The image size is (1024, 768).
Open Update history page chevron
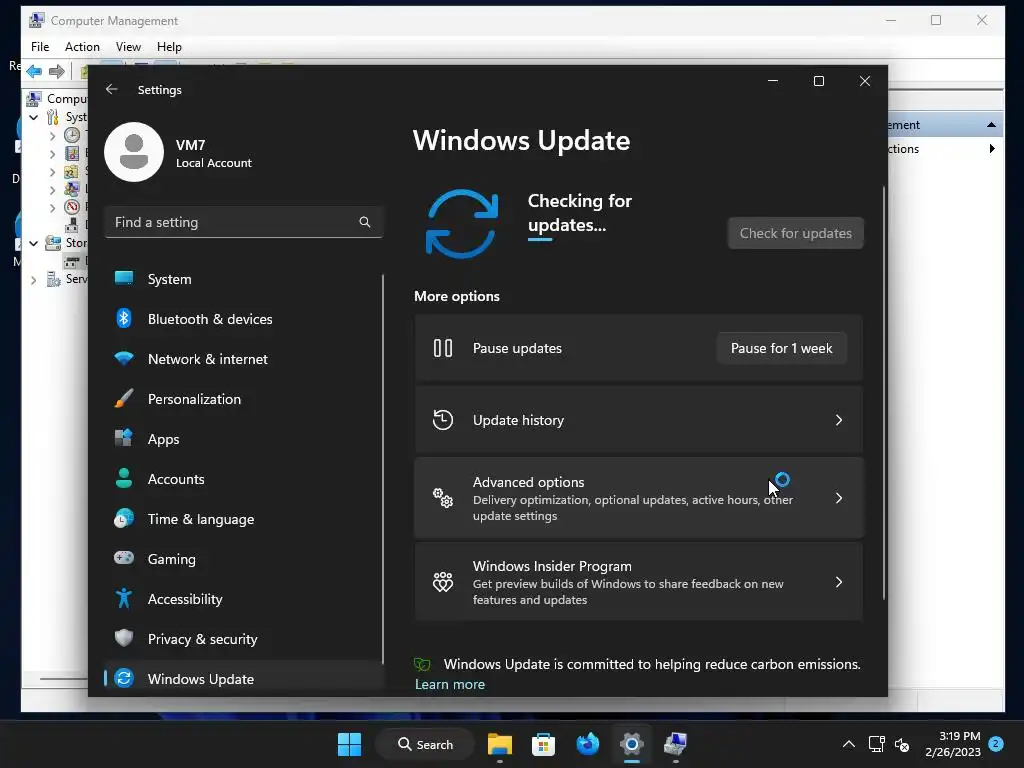point(839,420)
